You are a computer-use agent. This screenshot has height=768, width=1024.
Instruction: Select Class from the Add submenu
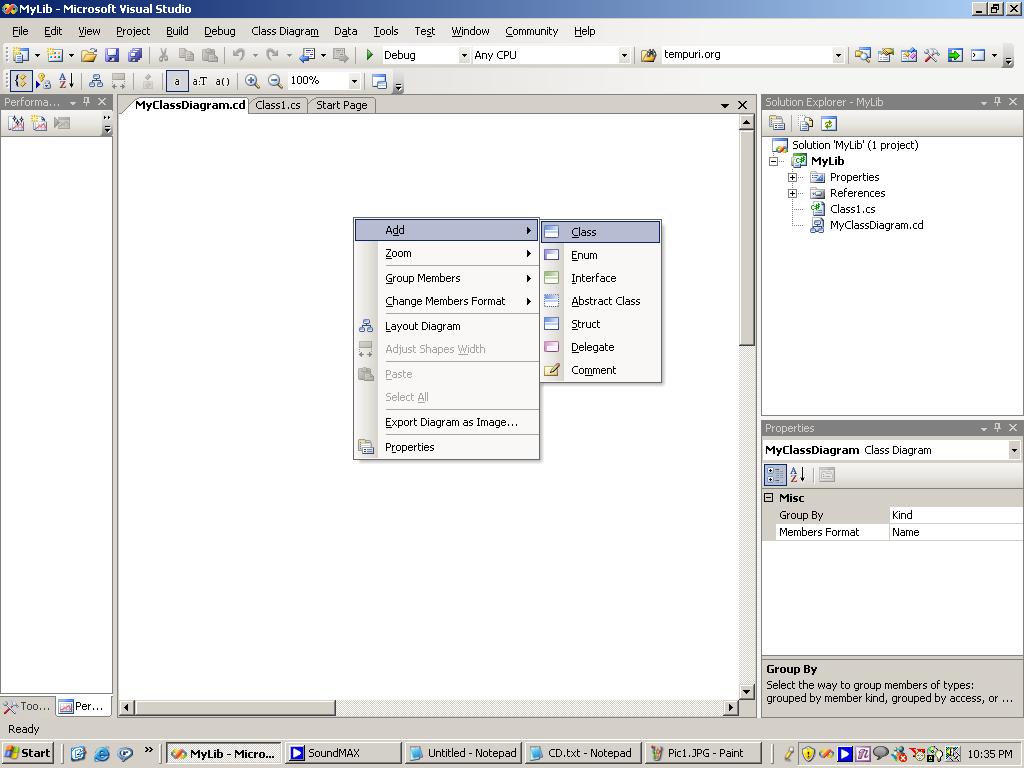(601, 232)
